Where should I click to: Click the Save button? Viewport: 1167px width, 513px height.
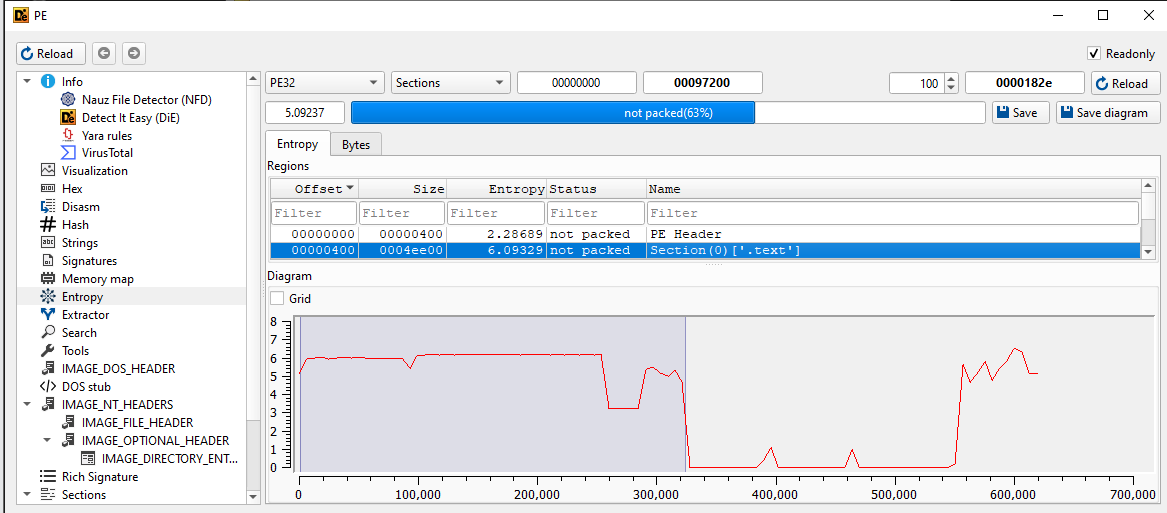coord(1020,113)
